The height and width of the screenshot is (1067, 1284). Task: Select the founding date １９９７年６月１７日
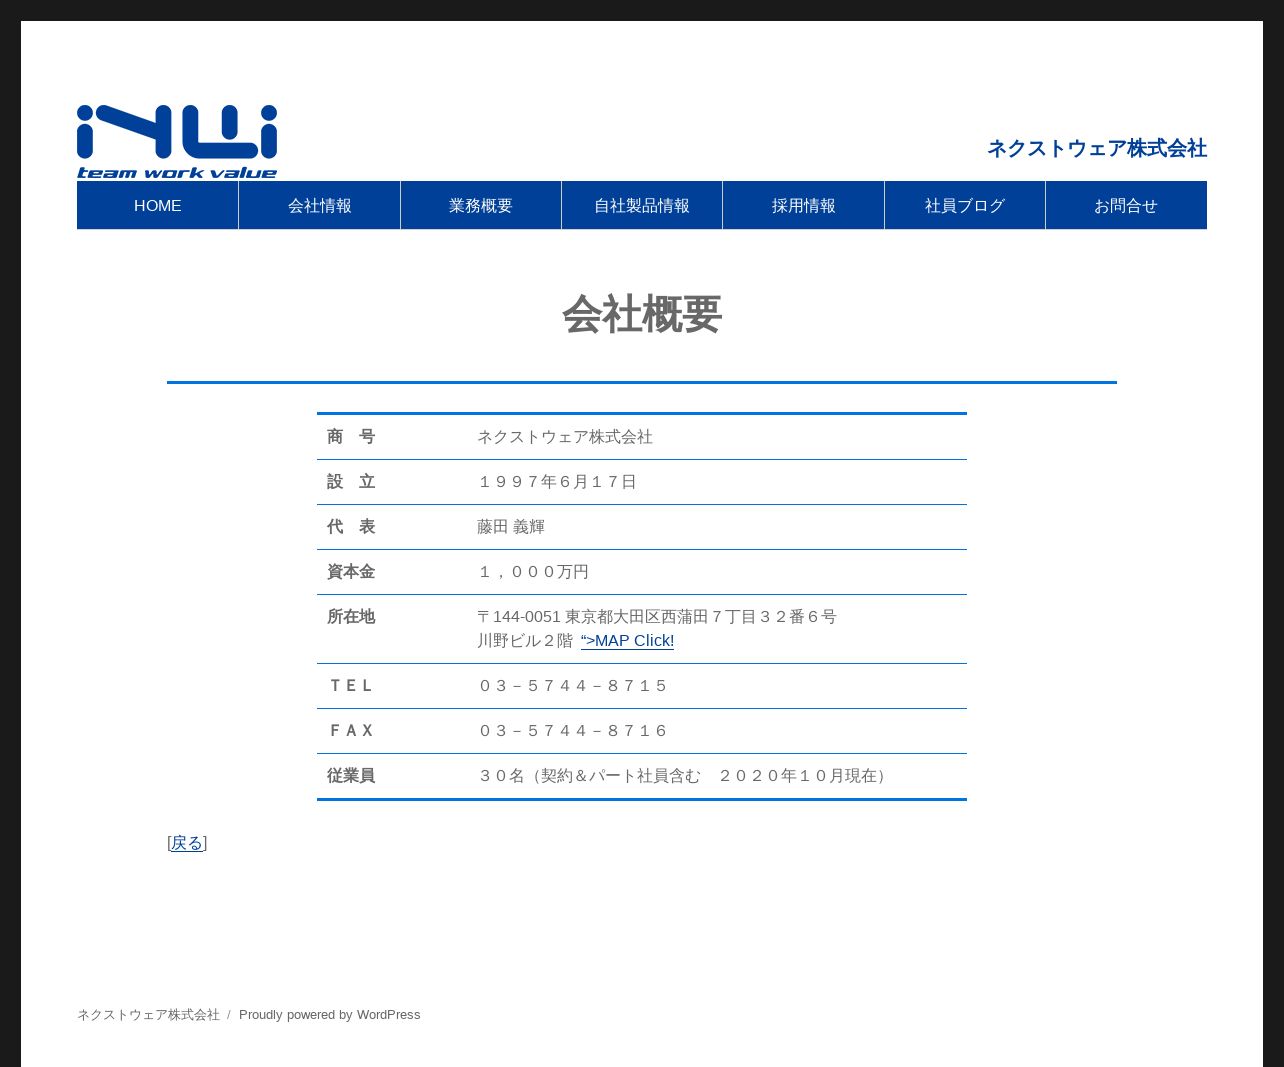click(557, 482)
